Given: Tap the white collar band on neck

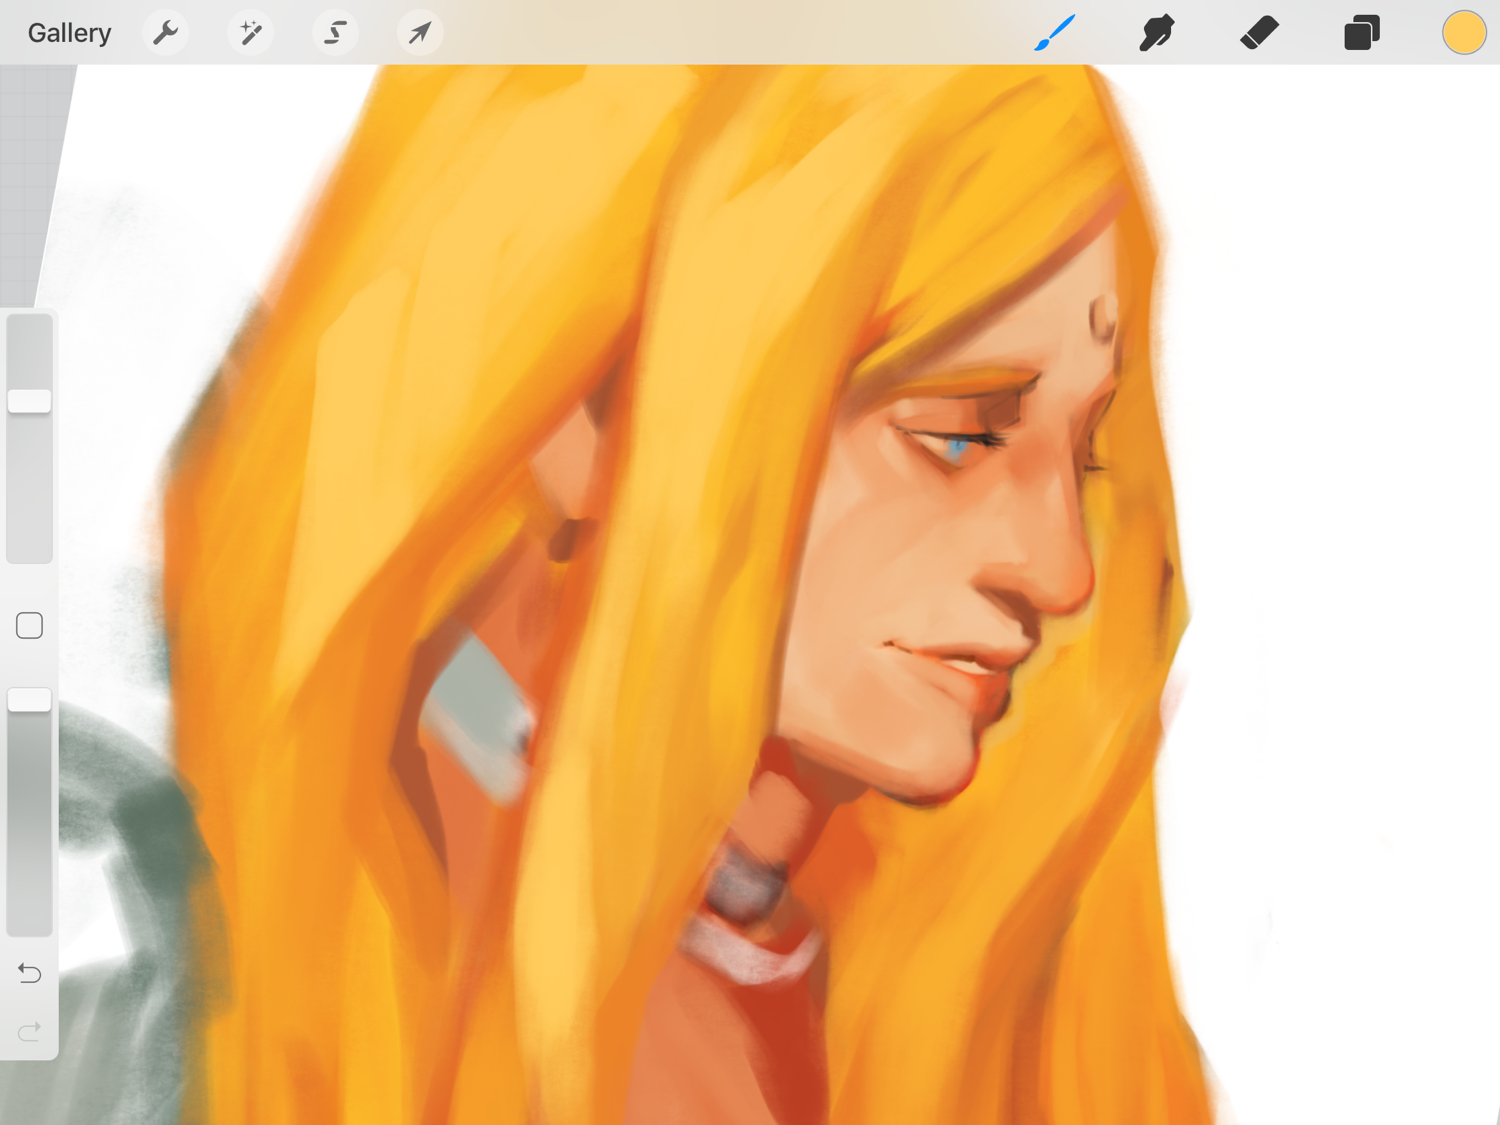Looking at the screenshot, I should 748,950.
